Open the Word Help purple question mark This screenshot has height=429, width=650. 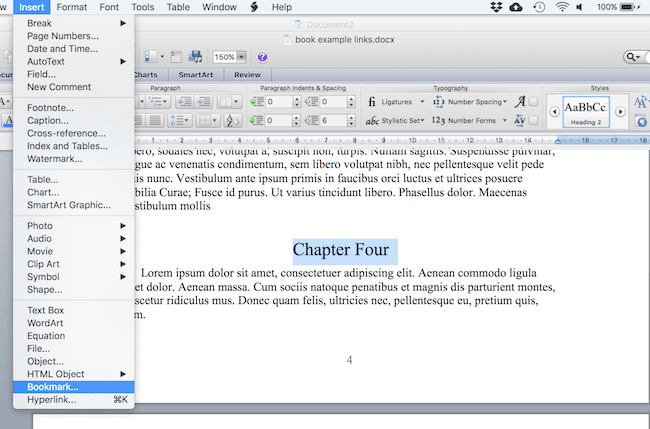coord(262,57)
